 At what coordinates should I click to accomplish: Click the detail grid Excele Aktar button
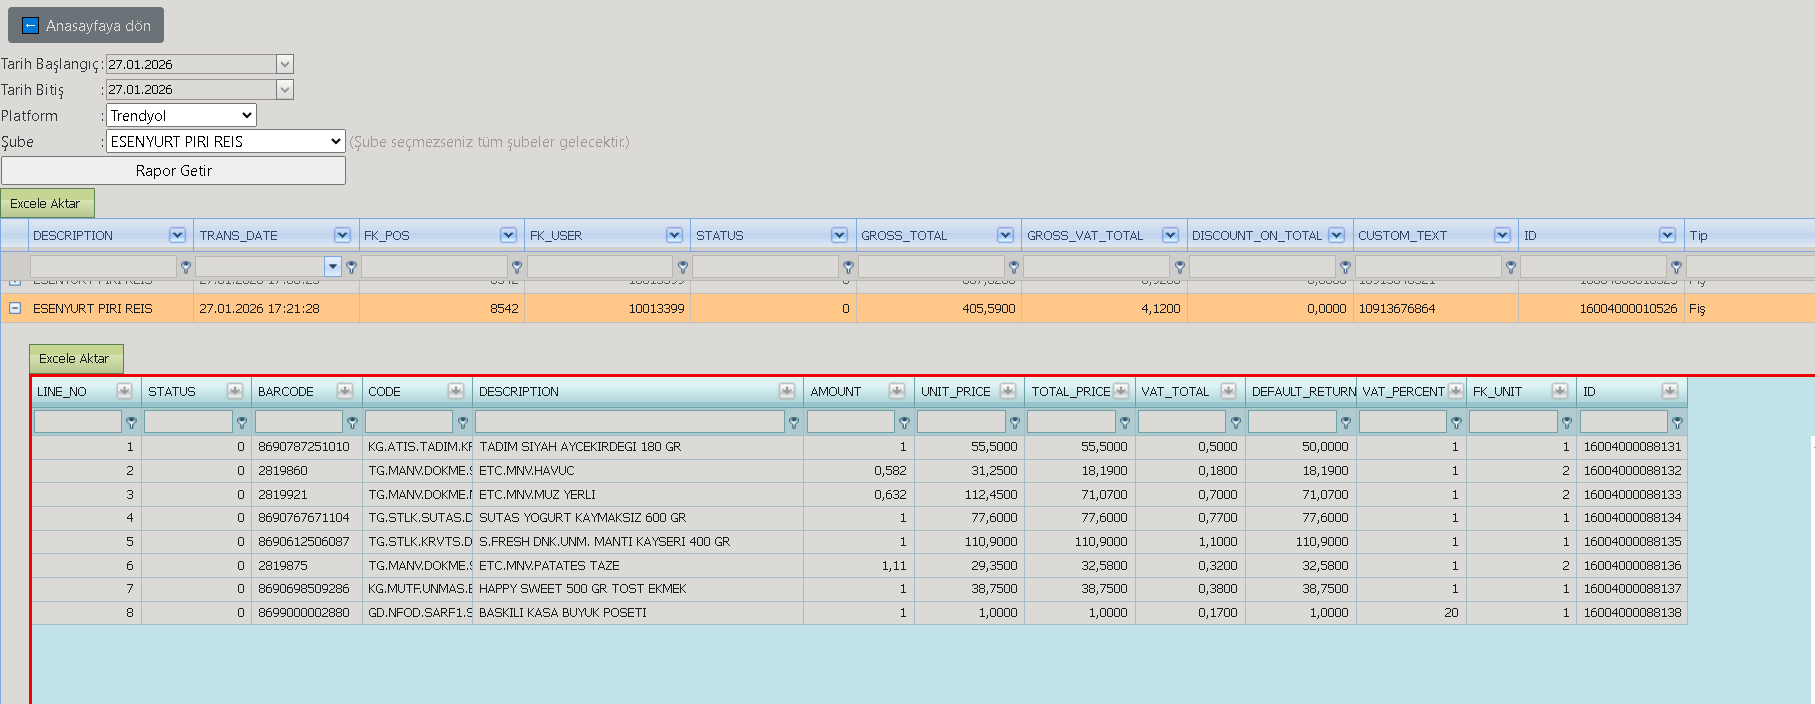click(x=76, y=358)
